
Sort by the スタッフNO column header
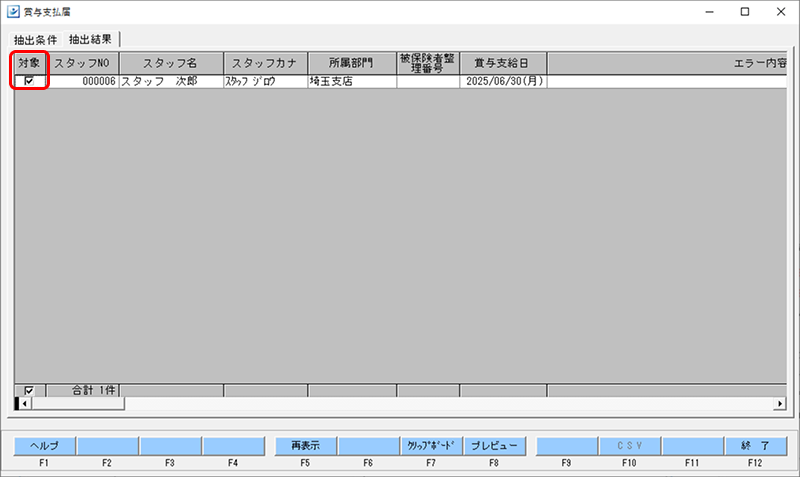[x=83, y=63]
